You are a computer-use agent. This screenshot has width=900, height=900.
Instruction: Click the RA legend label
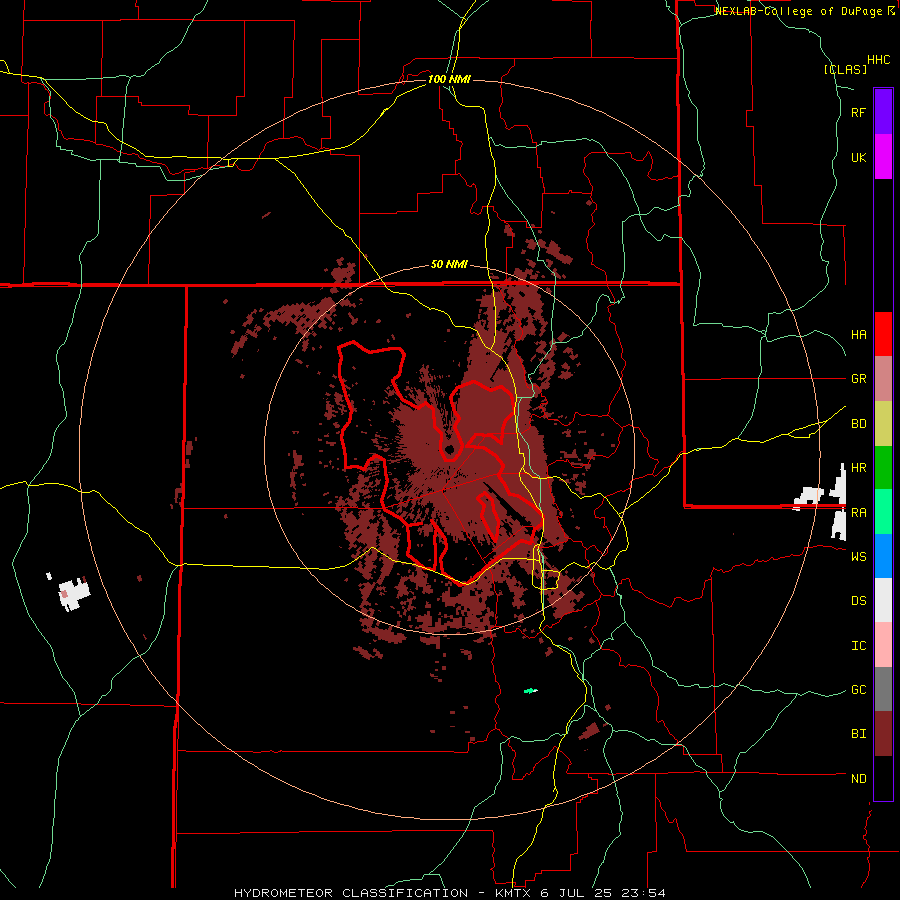(858, 513)
